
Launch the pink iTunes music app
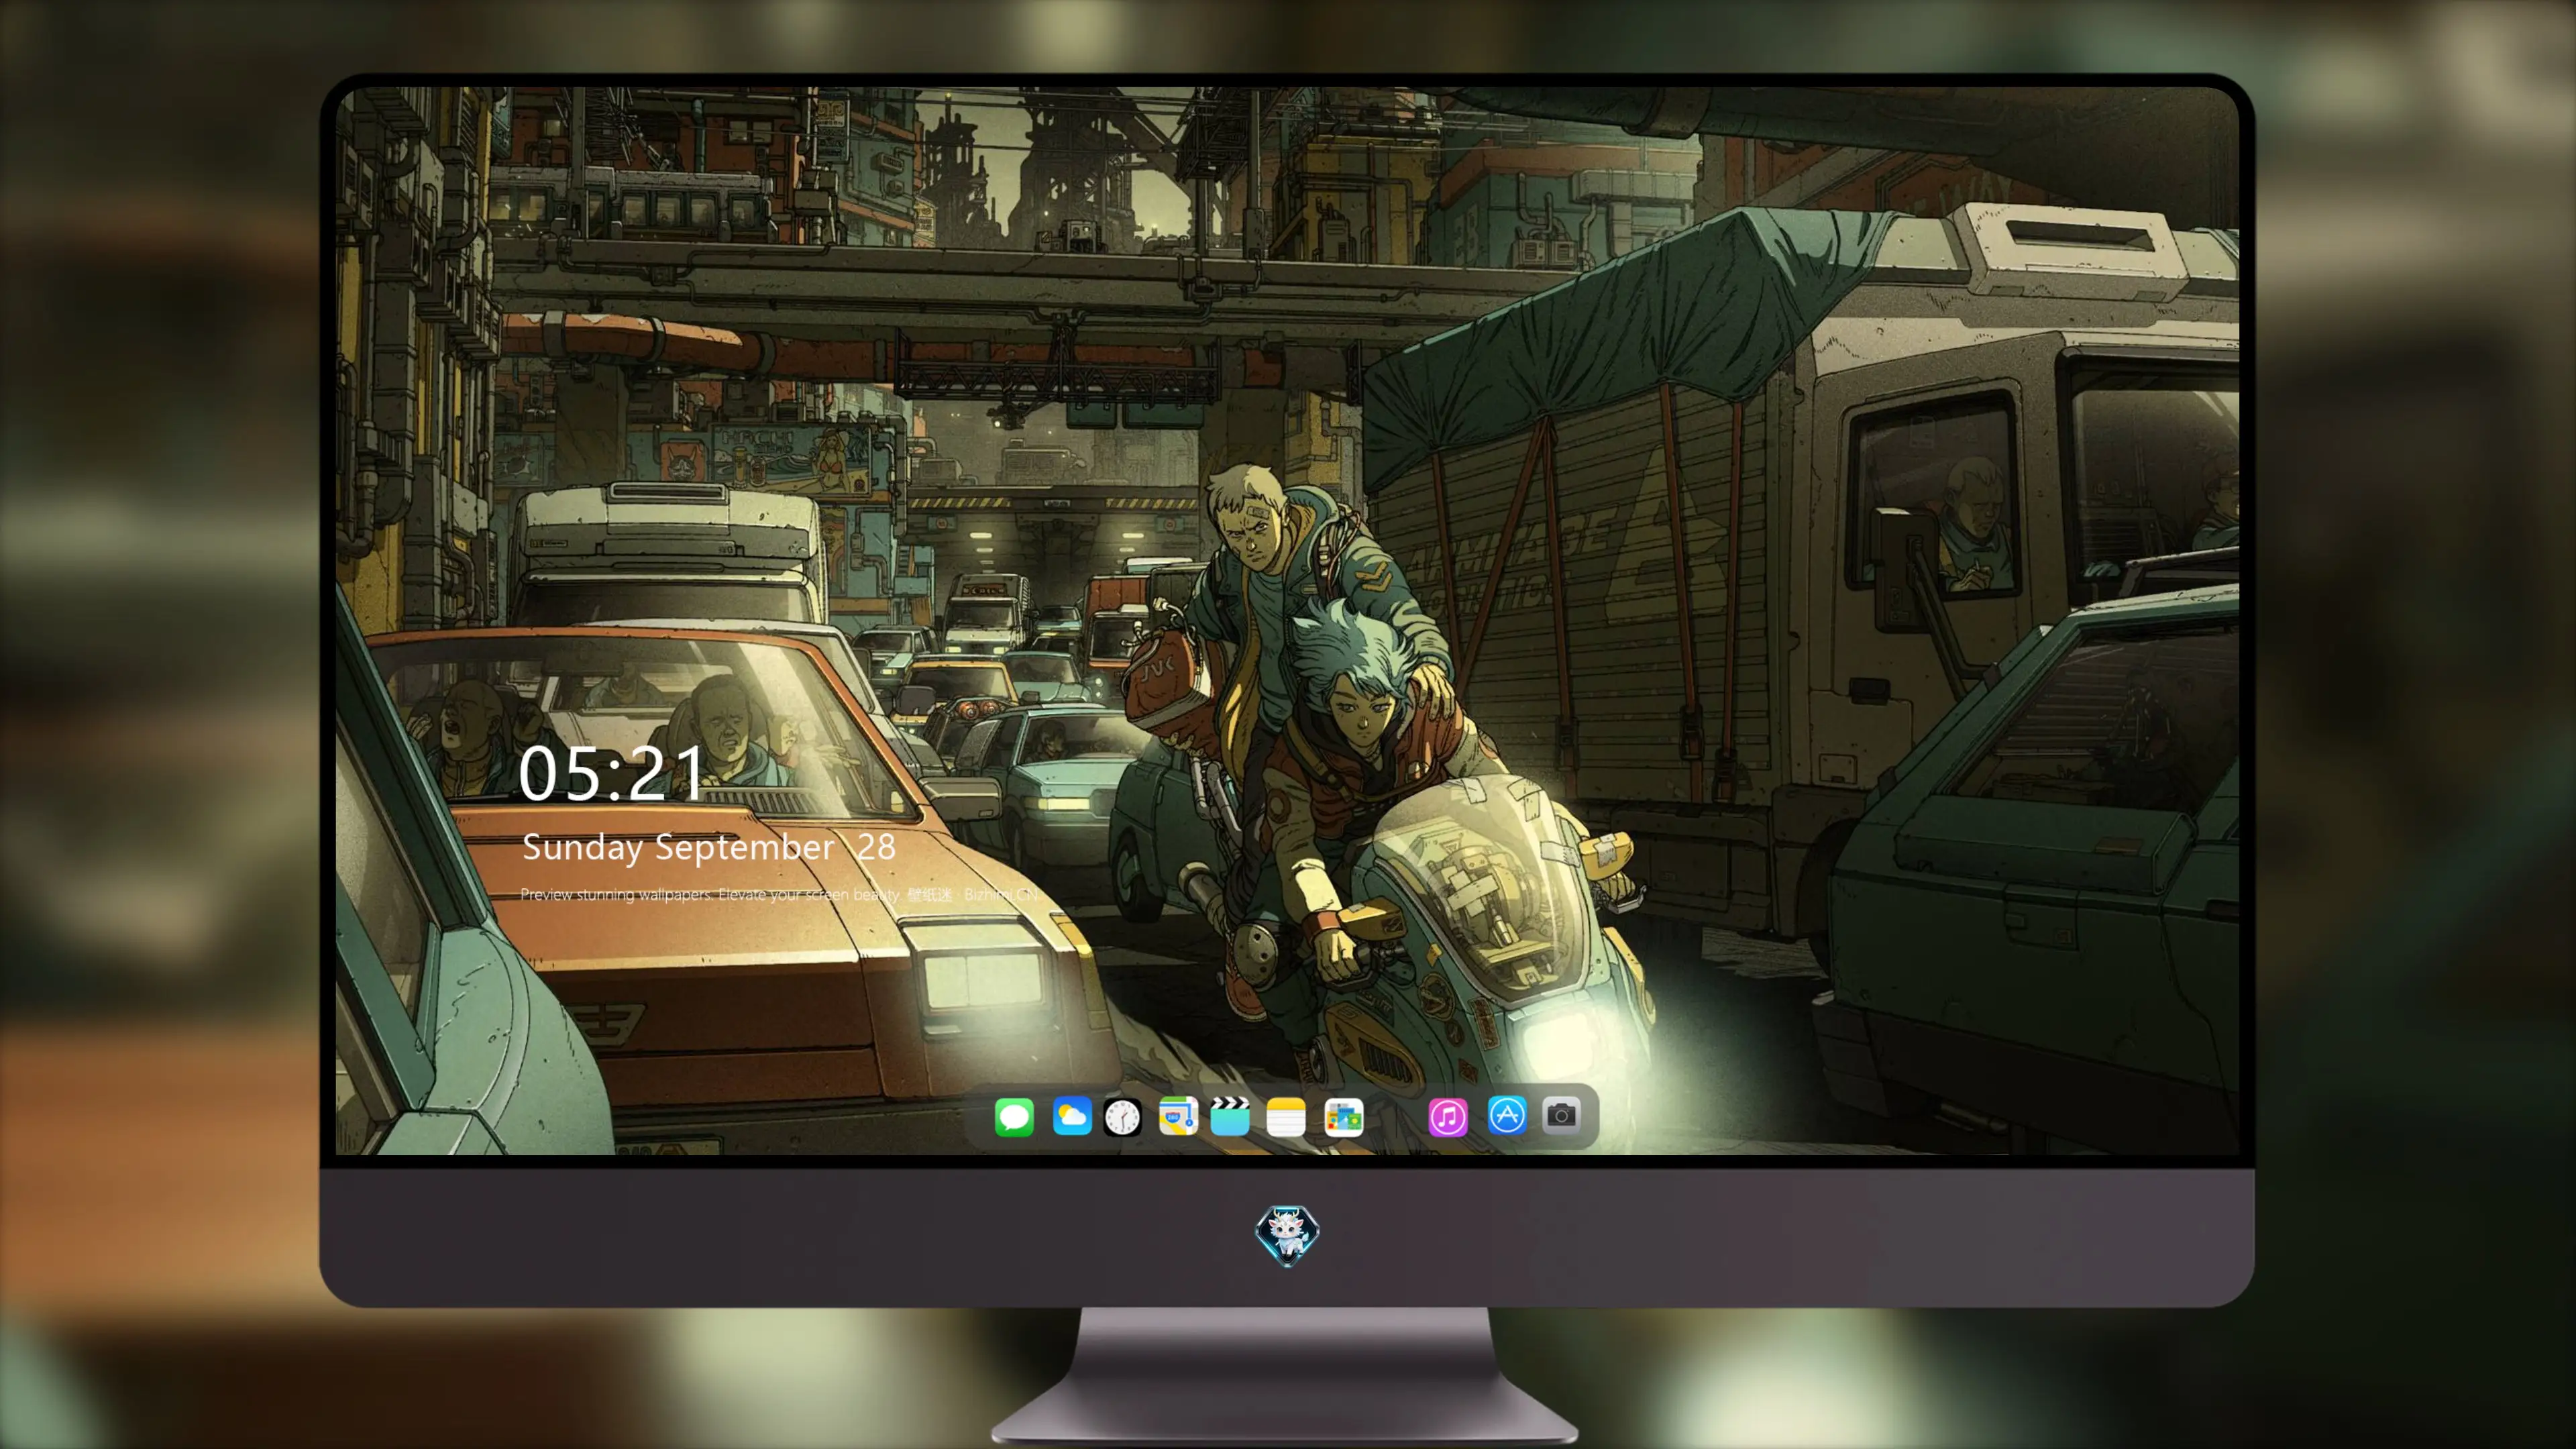coord(1448,1117)
